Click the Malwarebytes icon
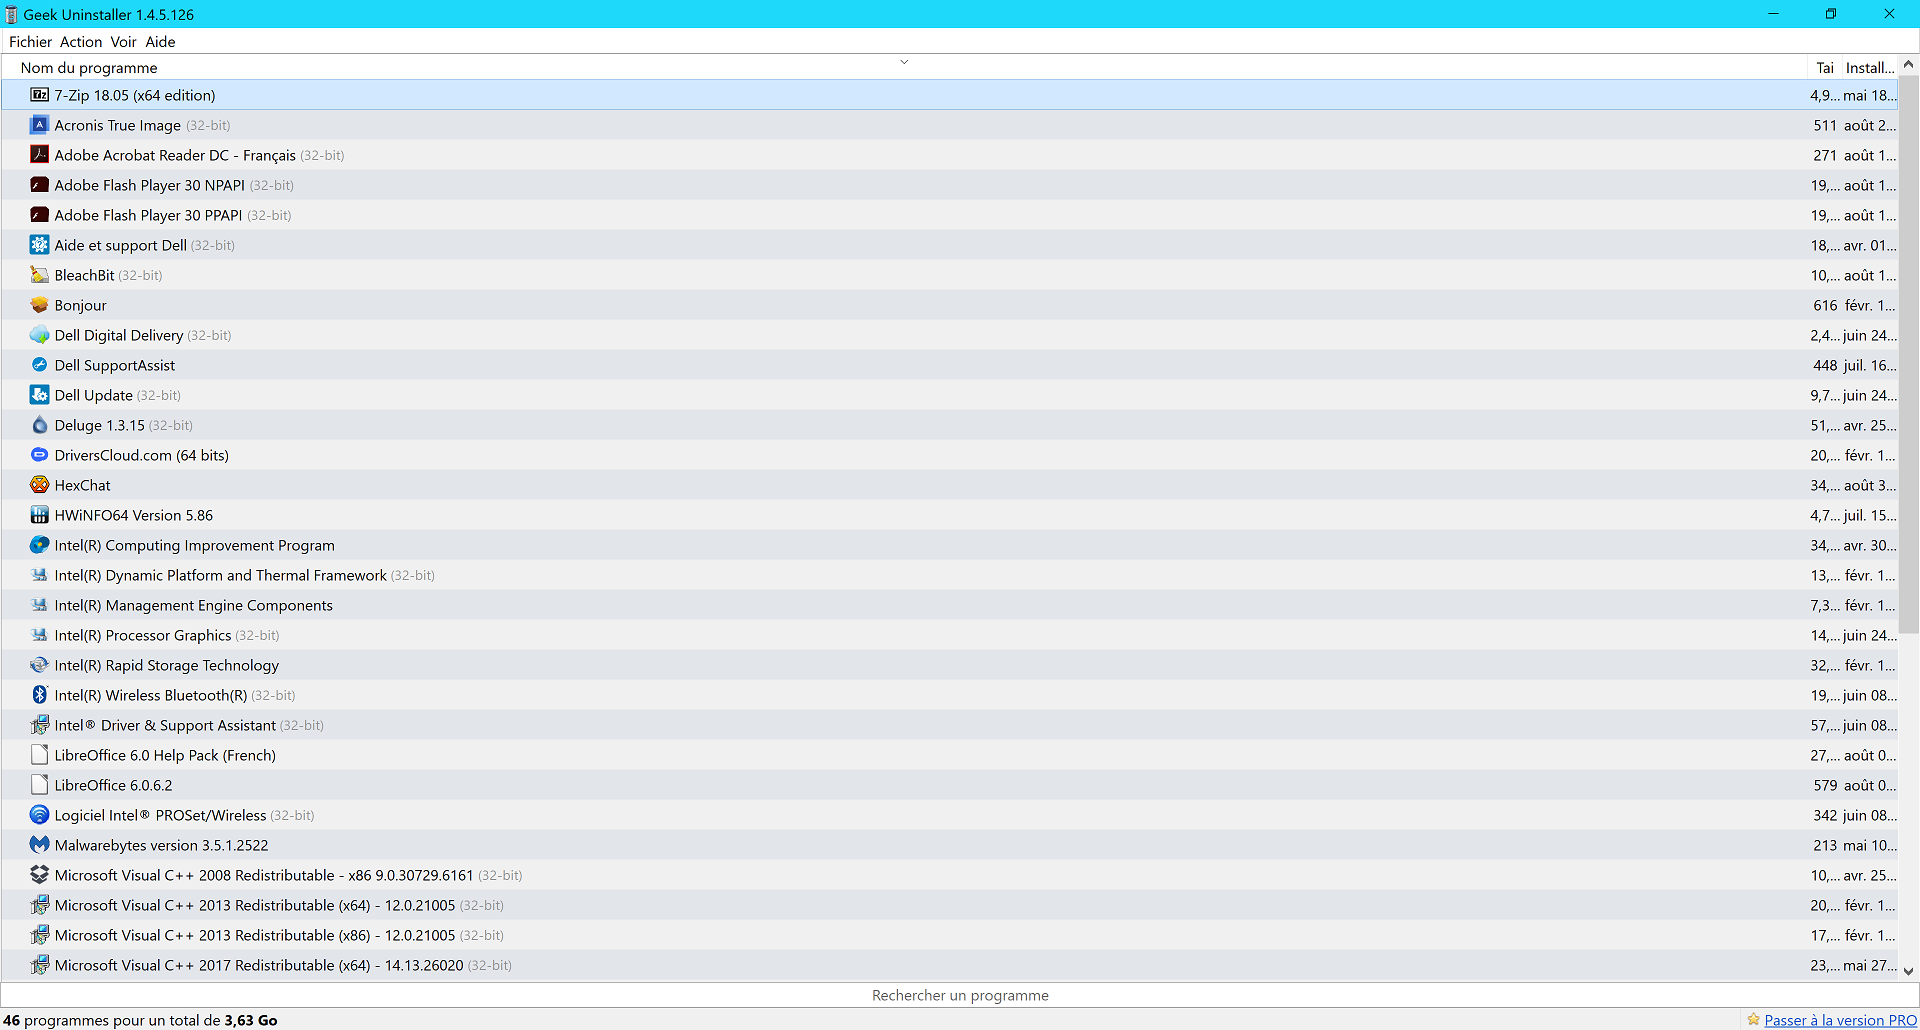Screen dimensions: 1920x1030 [x=39, y=845]
